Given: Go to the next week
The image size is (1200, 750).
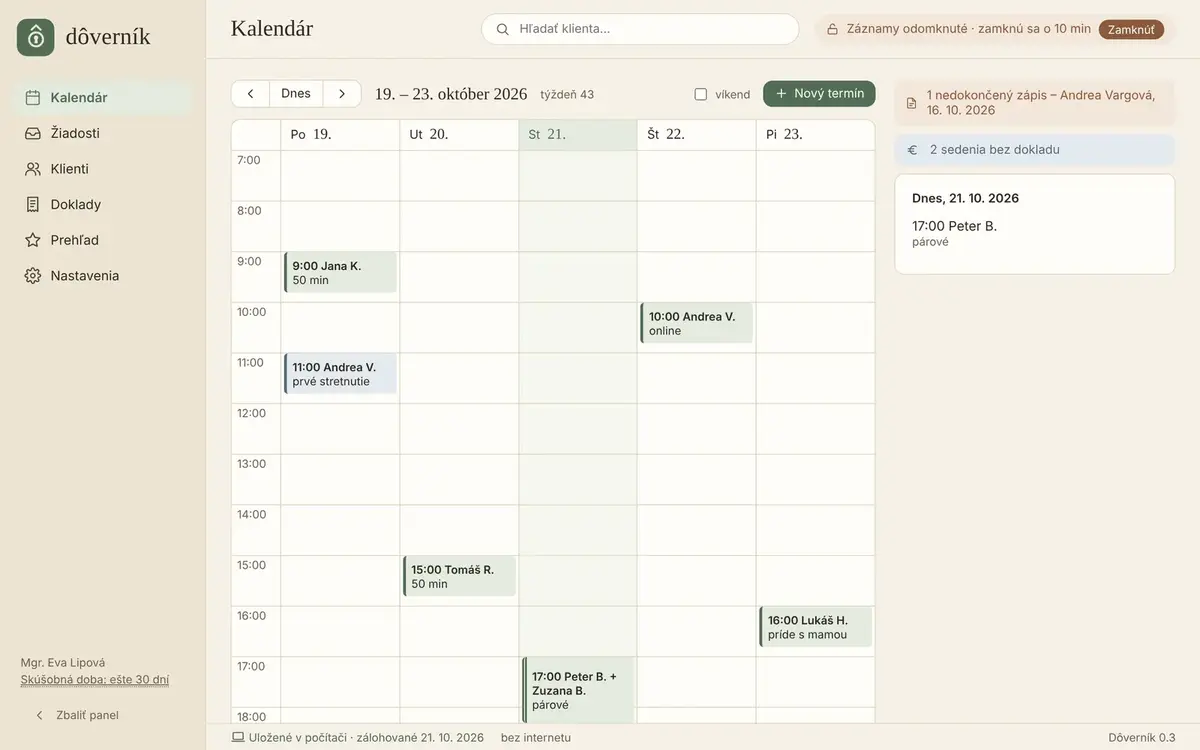Looking at the screenshot, I should 342,94.
